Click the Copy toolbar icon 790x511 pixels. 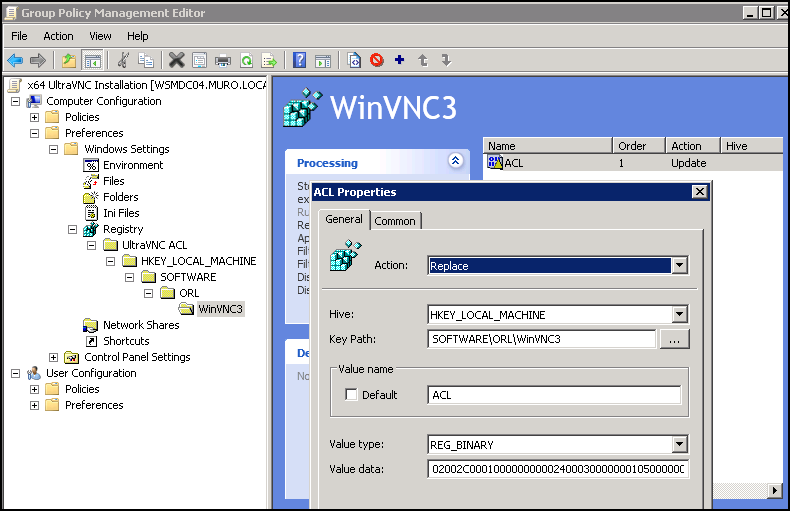click(x=146, y=60)
